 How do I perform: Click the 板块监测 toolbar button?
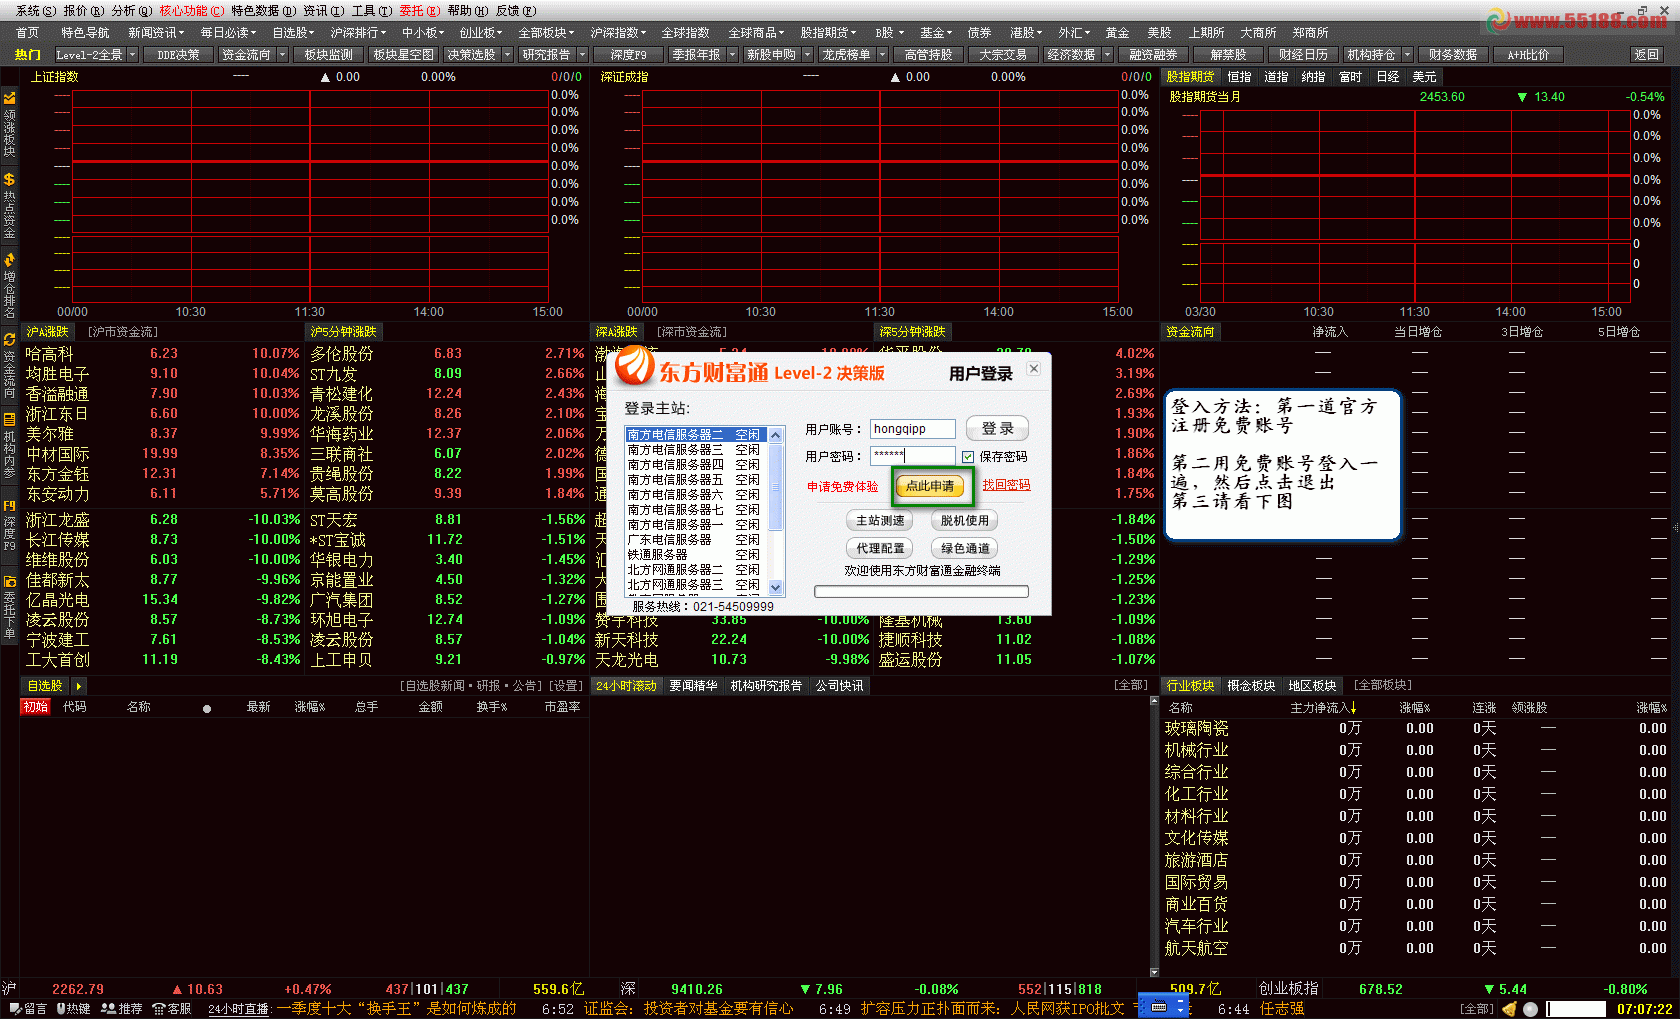(x=328, y=55)
